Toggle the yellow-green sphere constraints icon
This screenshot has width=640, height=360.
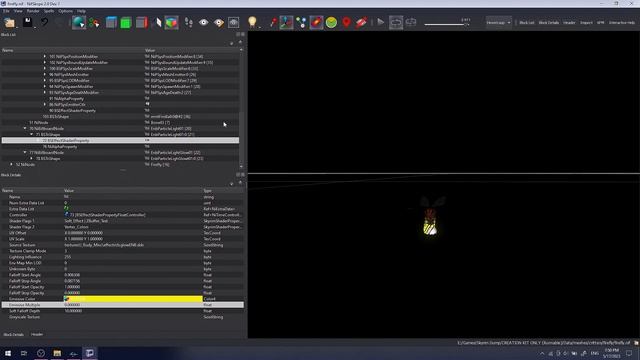[331, 22]
